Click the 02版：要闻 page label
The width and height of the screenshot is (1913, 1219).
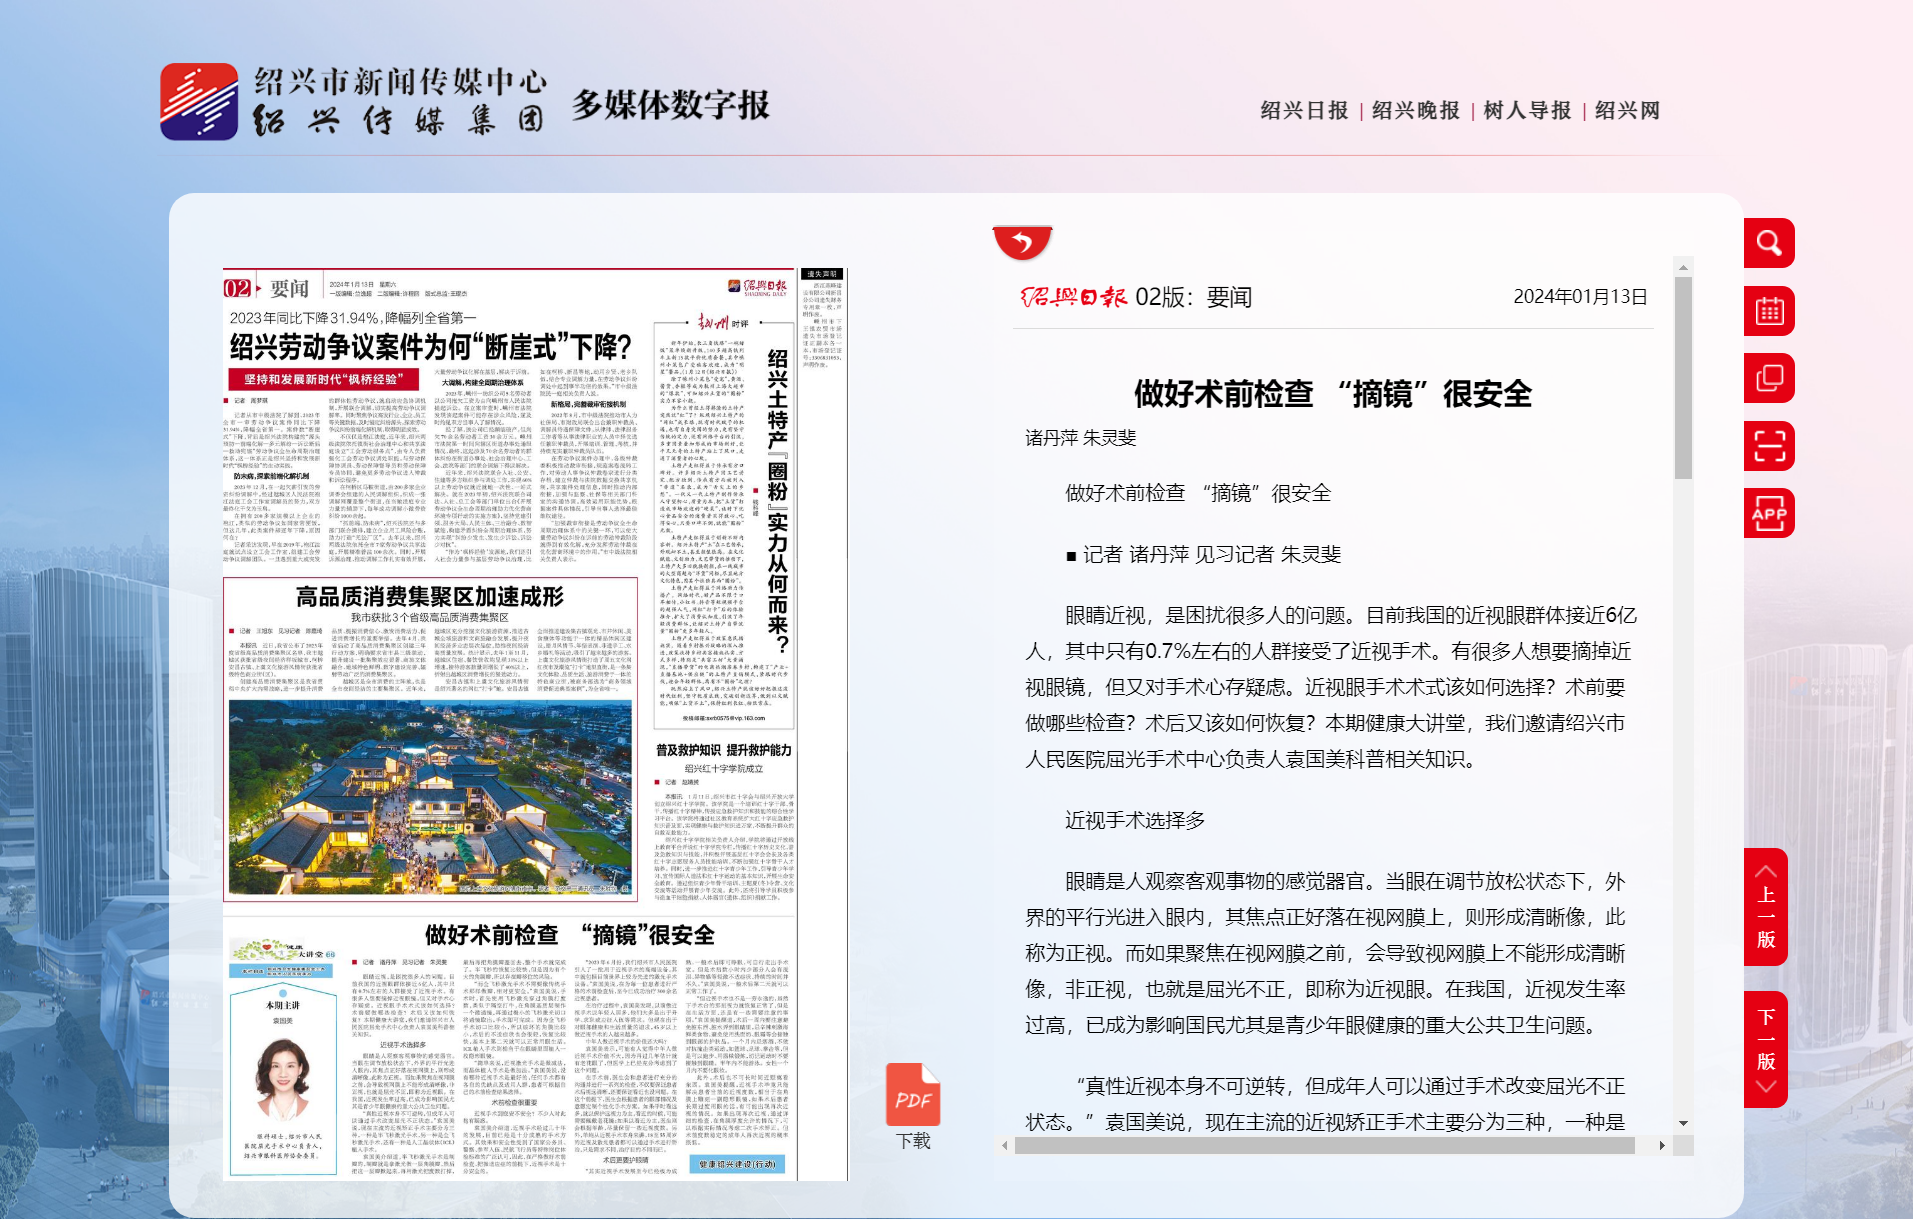pos(1193,297)
